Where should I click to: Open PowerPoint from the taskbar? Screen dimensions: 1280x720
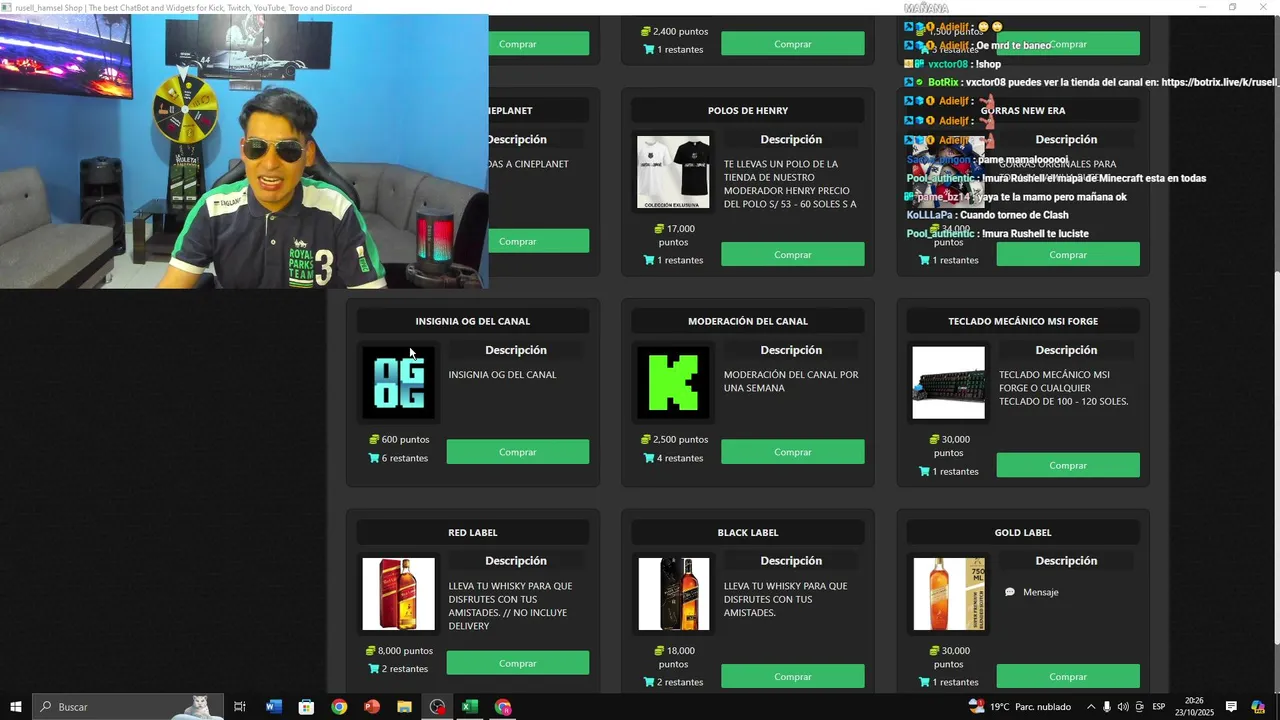pos(372,707)
